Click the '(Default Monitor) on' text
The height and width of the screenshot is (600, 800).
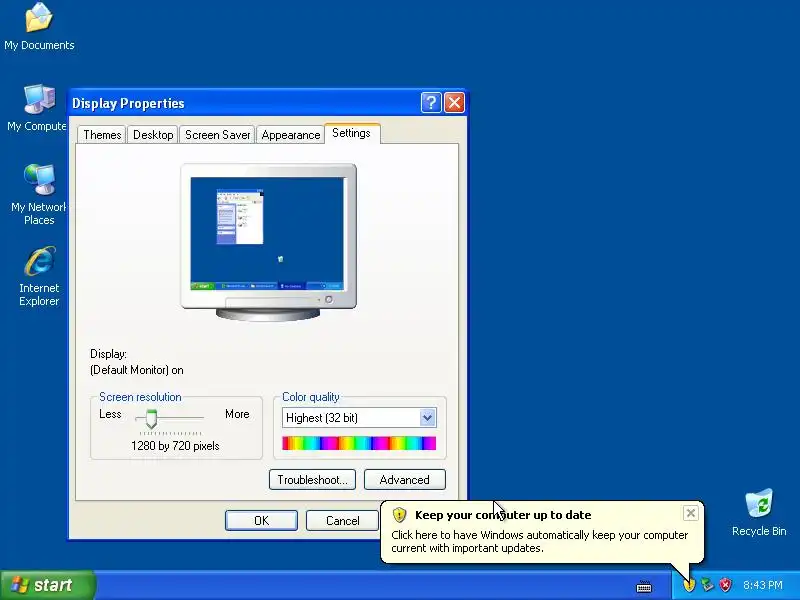tap(137, 370)
